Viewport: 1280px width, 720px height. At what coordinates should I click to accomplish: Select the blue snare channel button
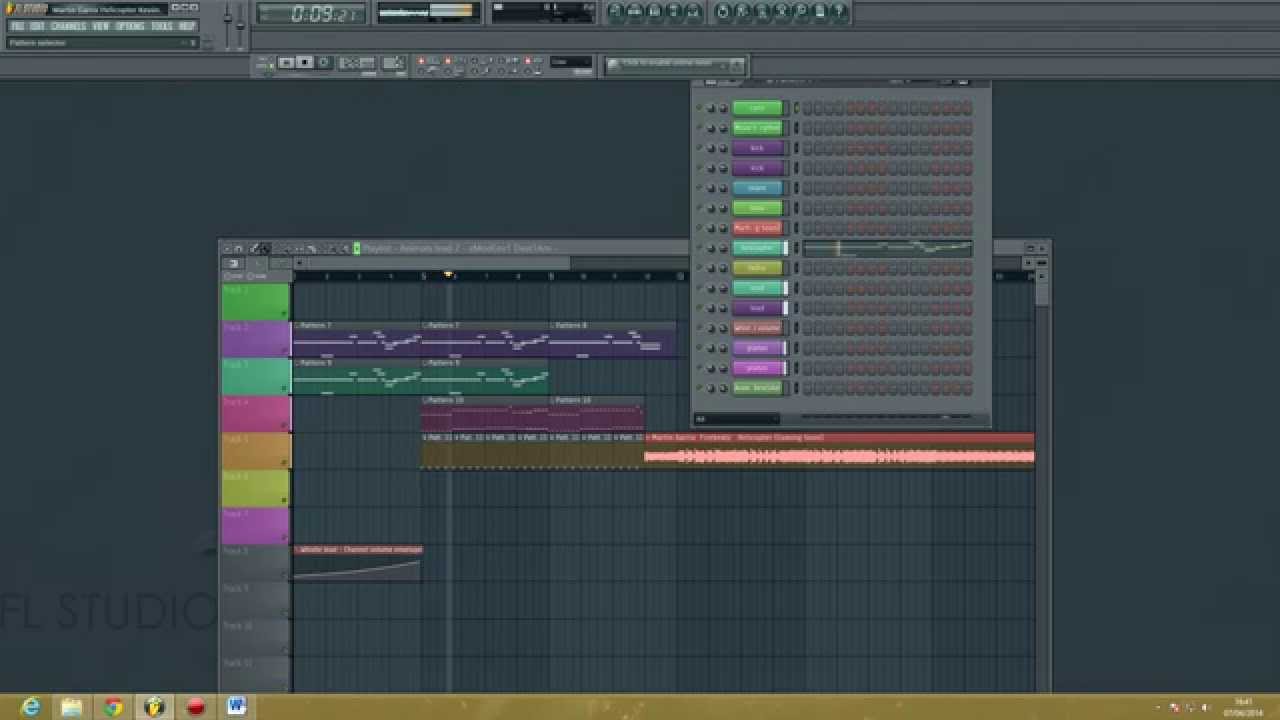click(x=757, y=188)
